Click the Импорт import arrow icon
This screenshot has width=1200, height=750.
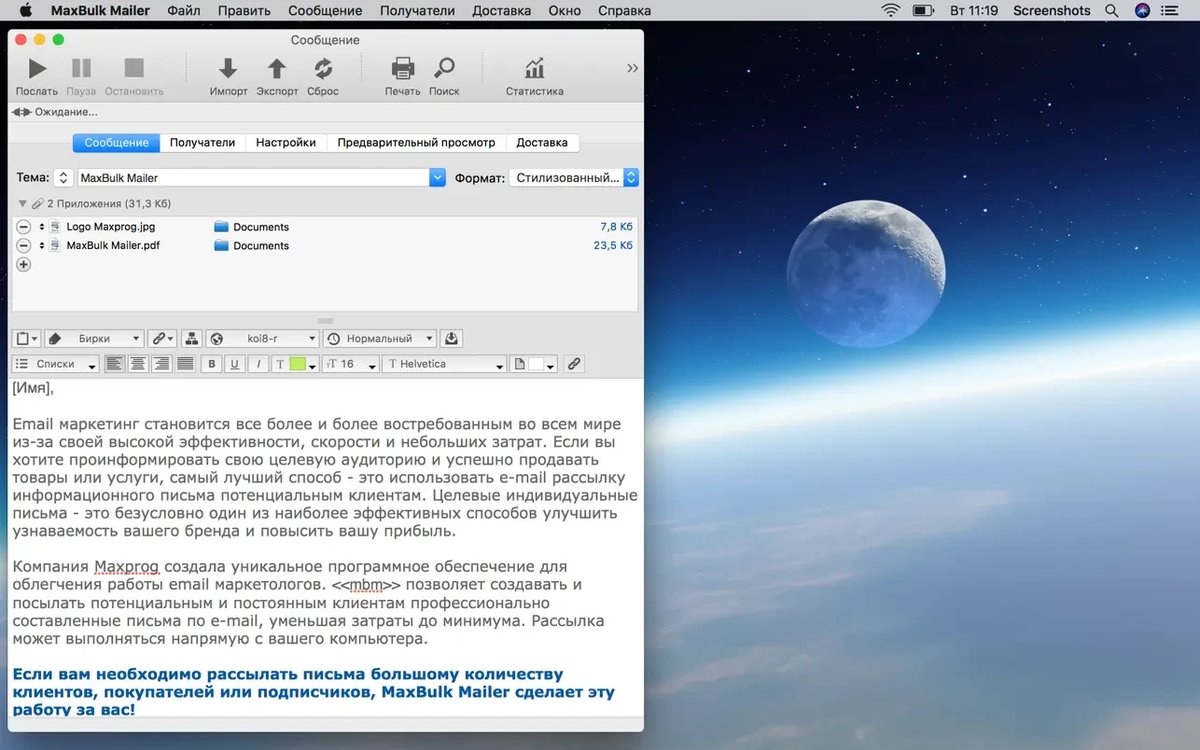228,69
